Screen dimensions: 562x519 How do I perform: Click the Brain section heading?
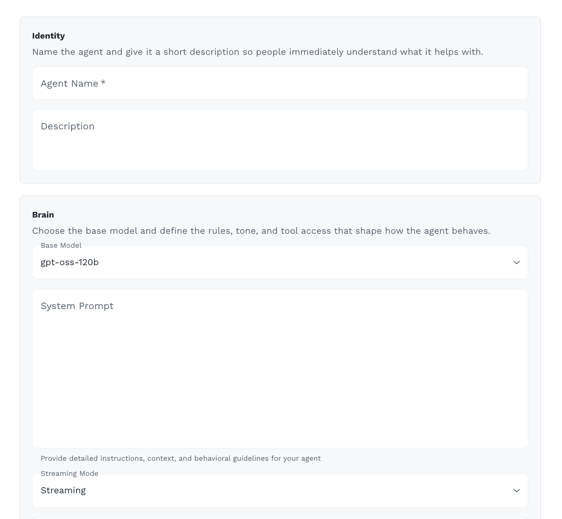coord(43,215)
